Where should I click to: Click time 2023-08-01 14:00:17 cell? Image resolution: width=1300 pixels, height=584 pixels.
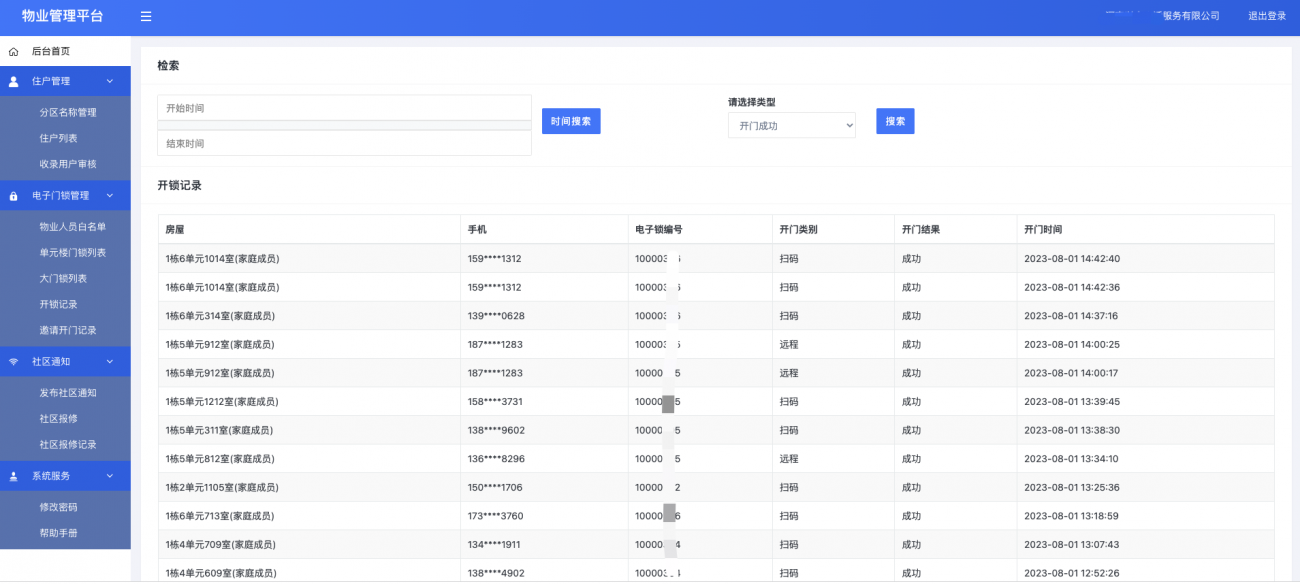click(1145, 373)
